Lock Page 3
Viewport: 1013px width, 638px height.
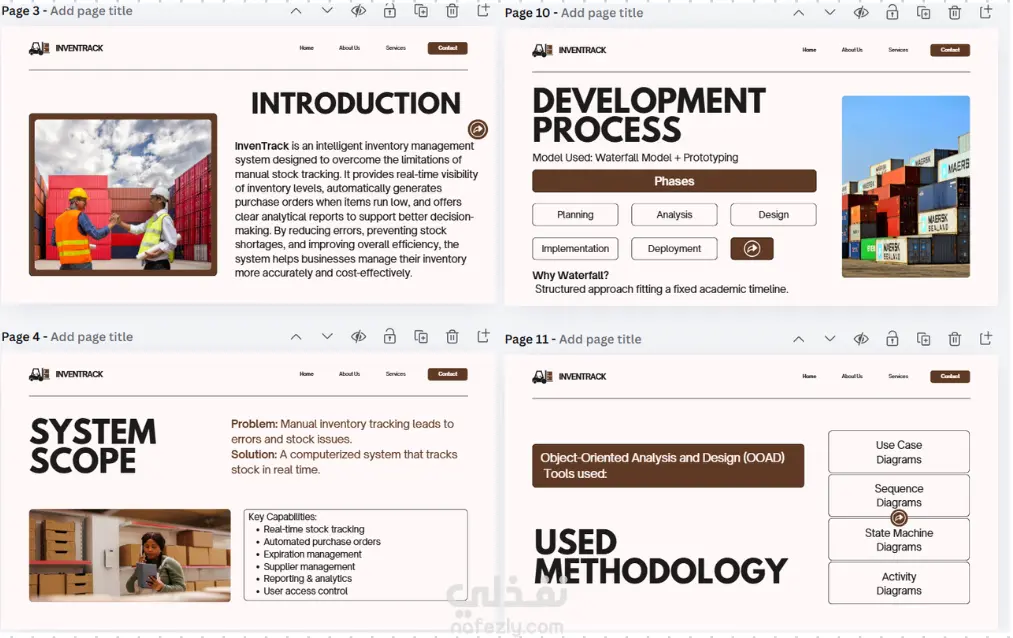click(390, 11)
